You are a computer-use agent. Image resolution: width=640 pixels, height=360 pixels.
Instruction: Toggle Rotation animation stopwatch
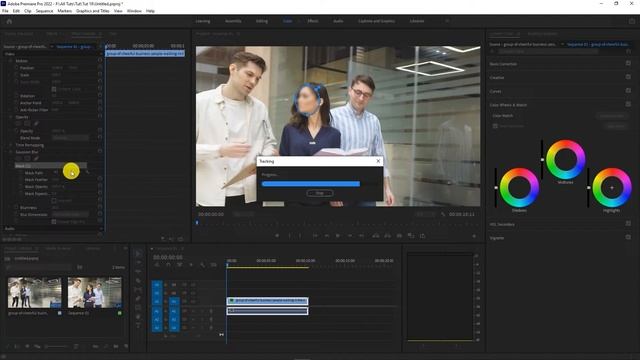17,96
